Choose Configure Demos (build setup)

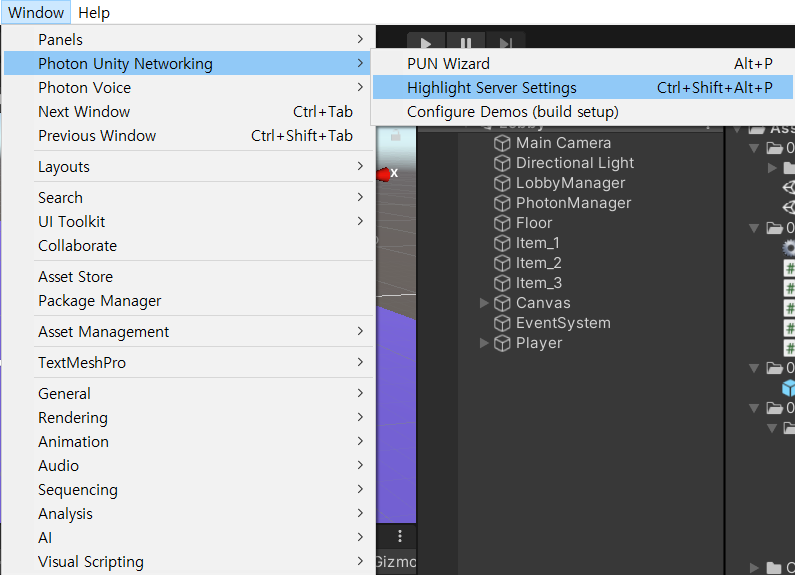[583, 112]
